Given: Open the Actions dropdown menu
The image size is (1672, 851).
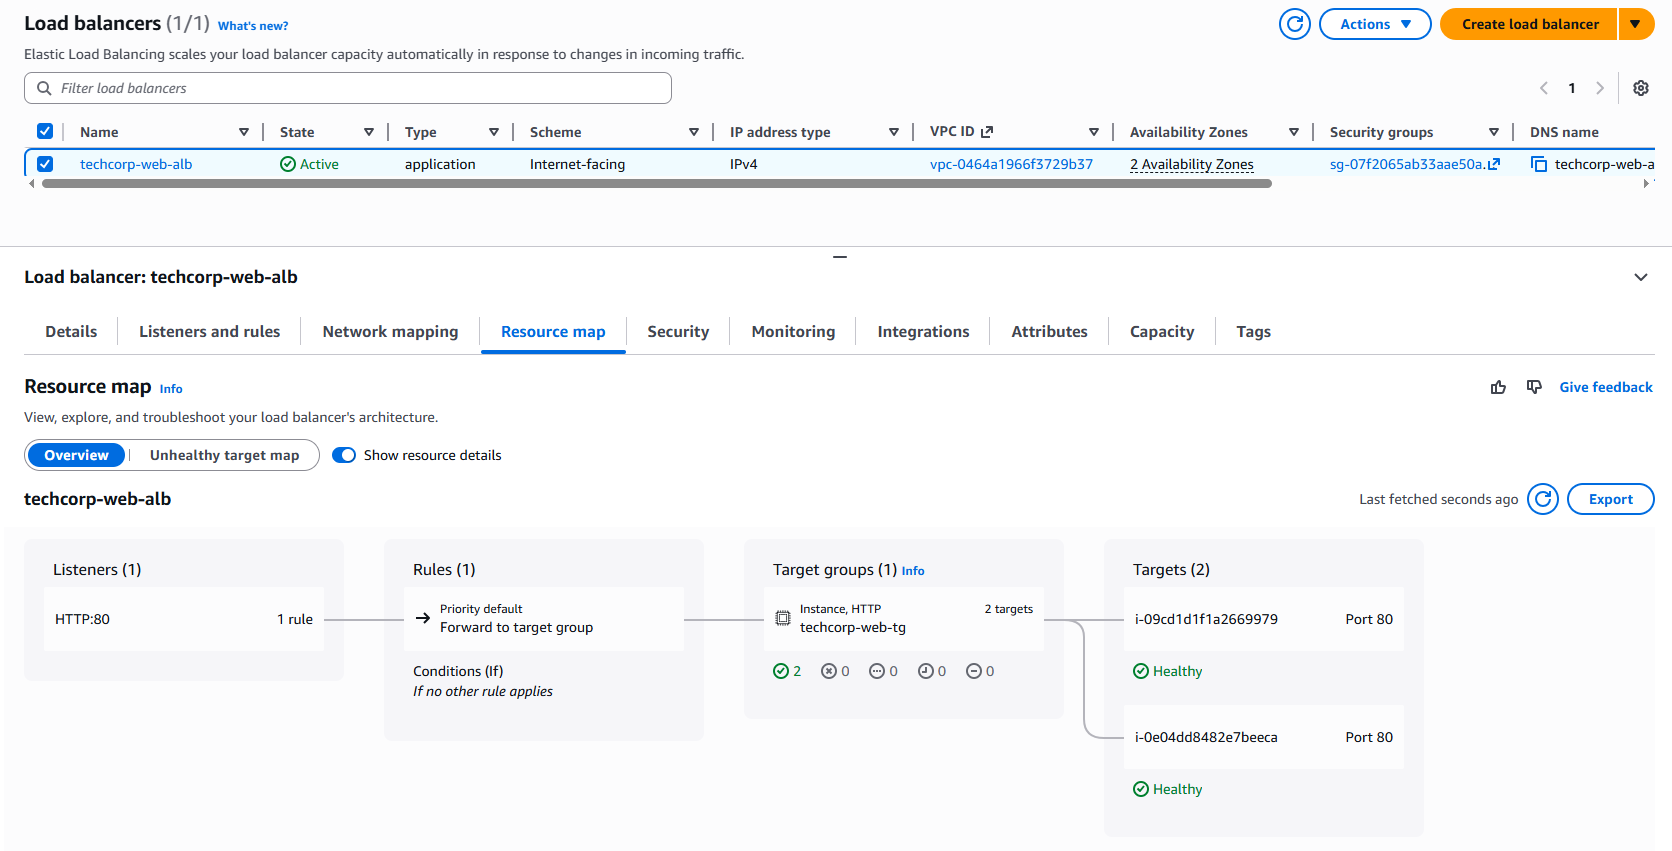Looking at the screenshot, I should pos(1374,24).
